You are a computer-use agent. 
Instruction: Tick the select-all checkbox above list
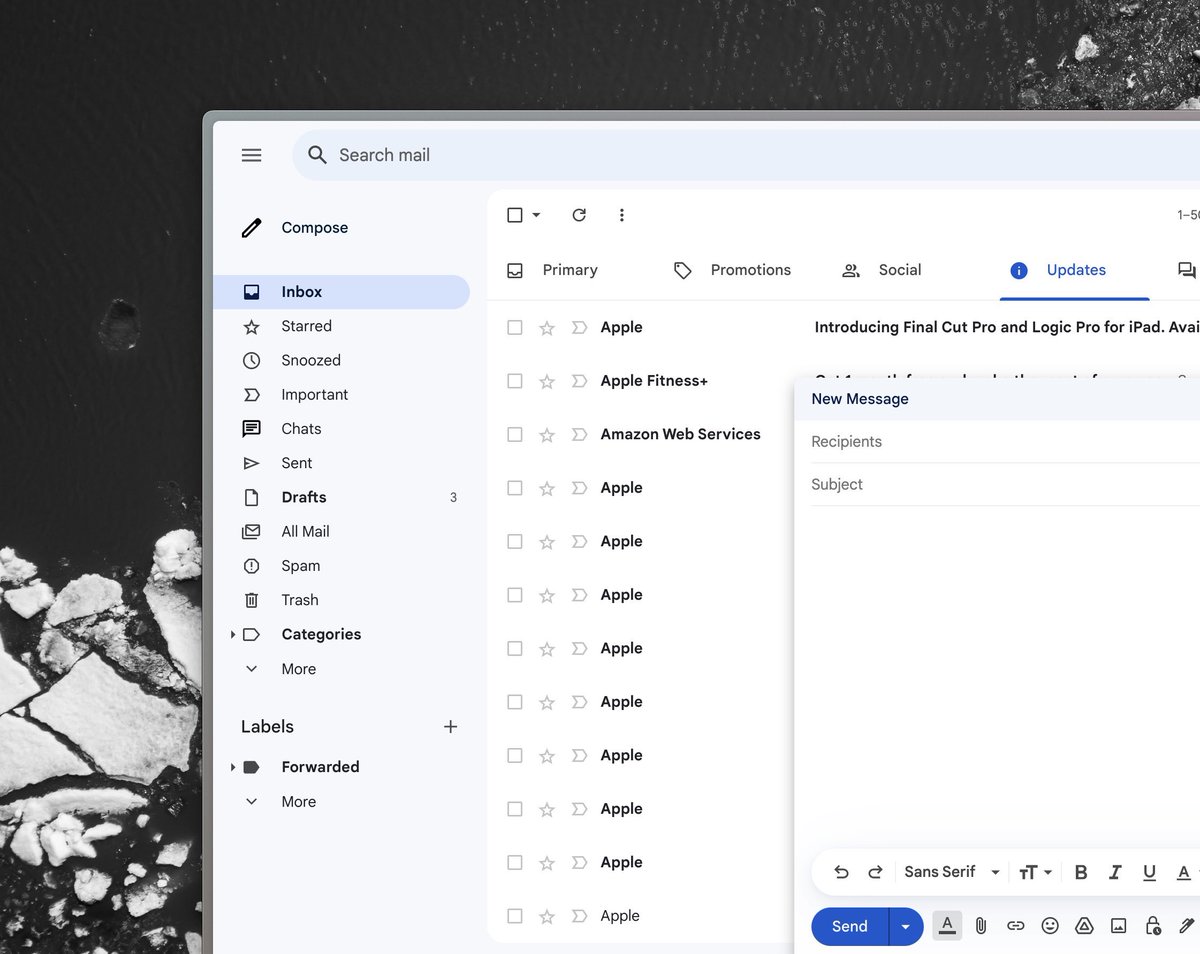click(515, 215)
